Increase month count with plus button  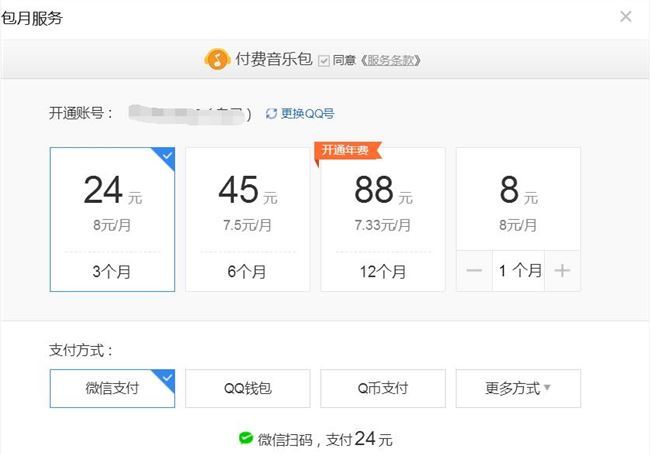point(563,271)
